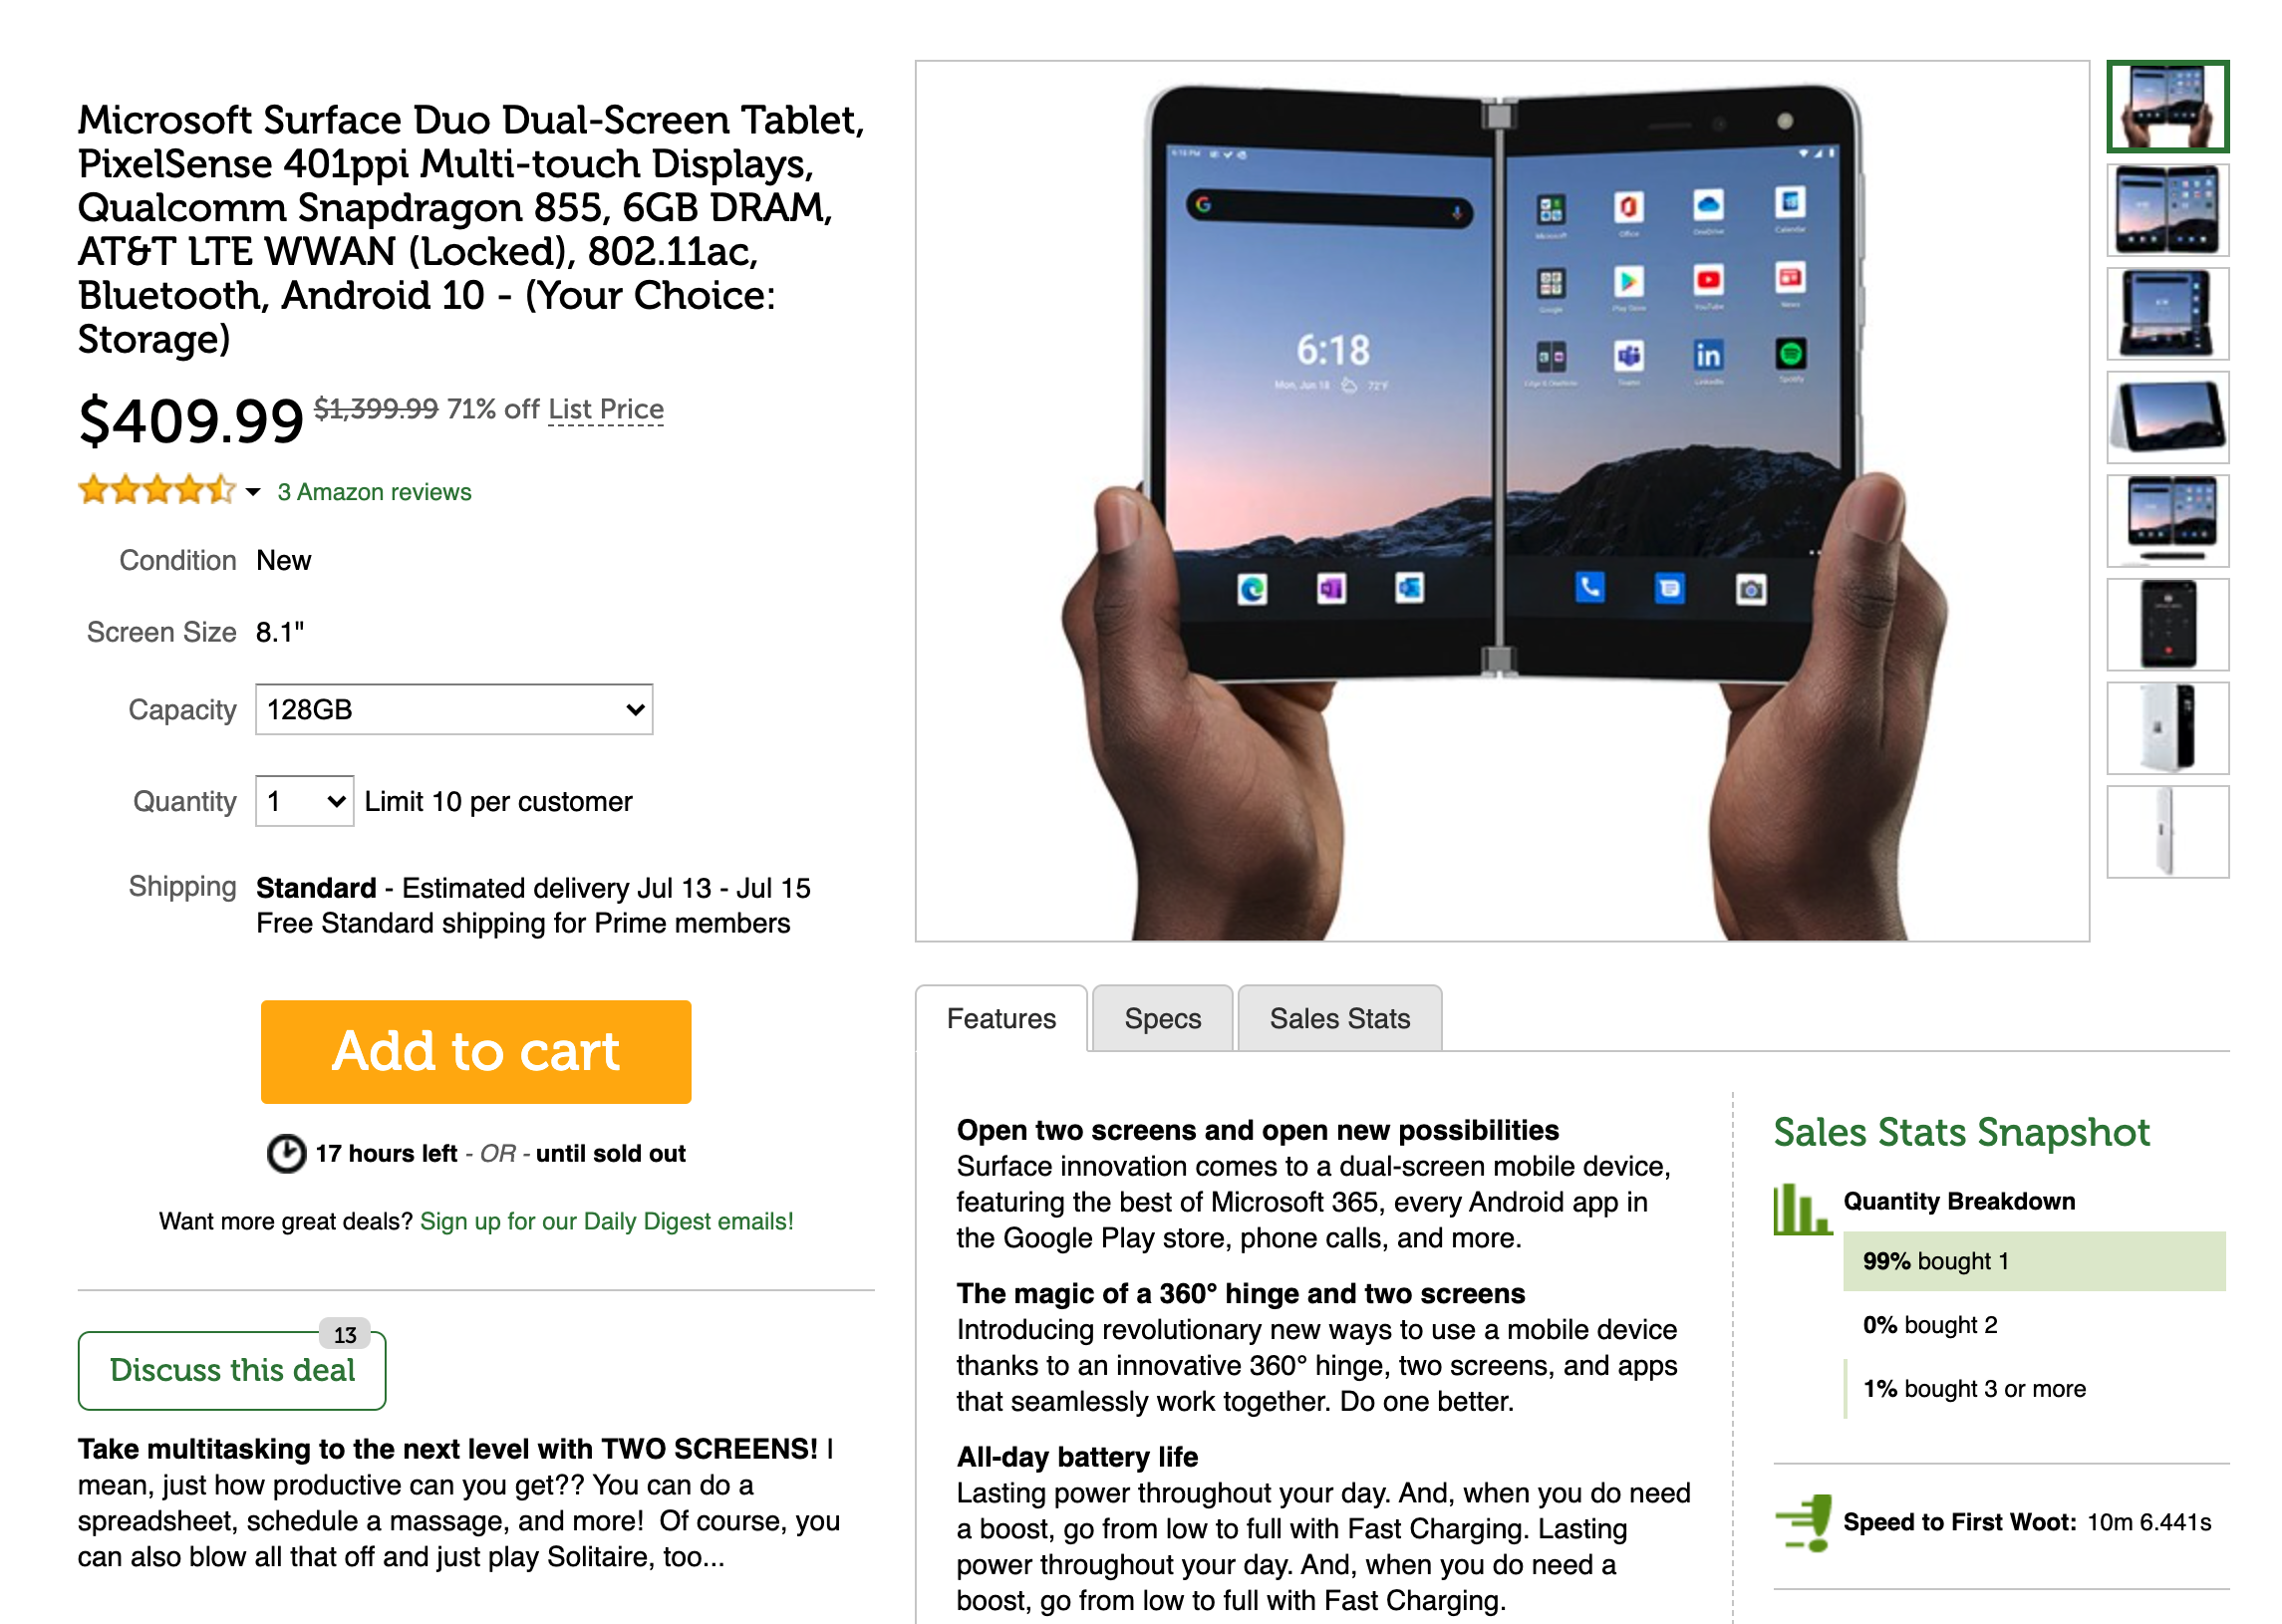The width and height of the screenshot is (2282, 1624).
Task: Sign up for Daily Digest emails link
Action: (x=606, y=1221)
